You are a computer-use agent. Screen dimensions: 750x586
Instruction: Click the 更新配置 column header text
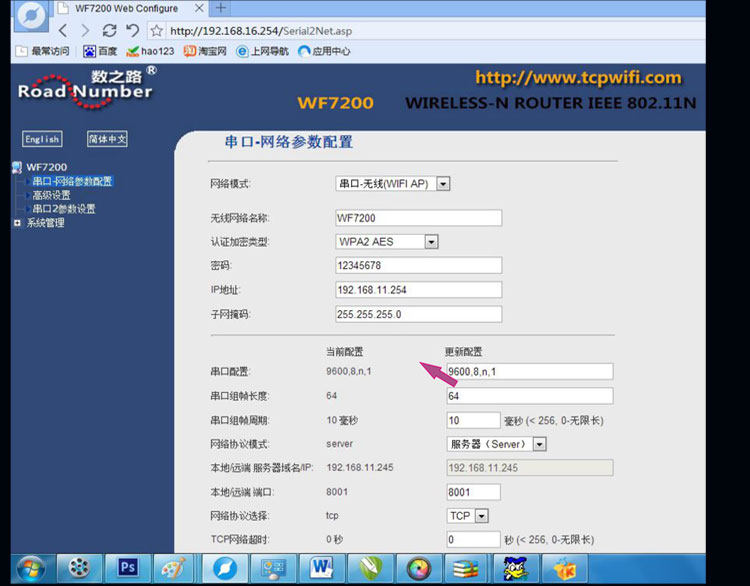463,352
